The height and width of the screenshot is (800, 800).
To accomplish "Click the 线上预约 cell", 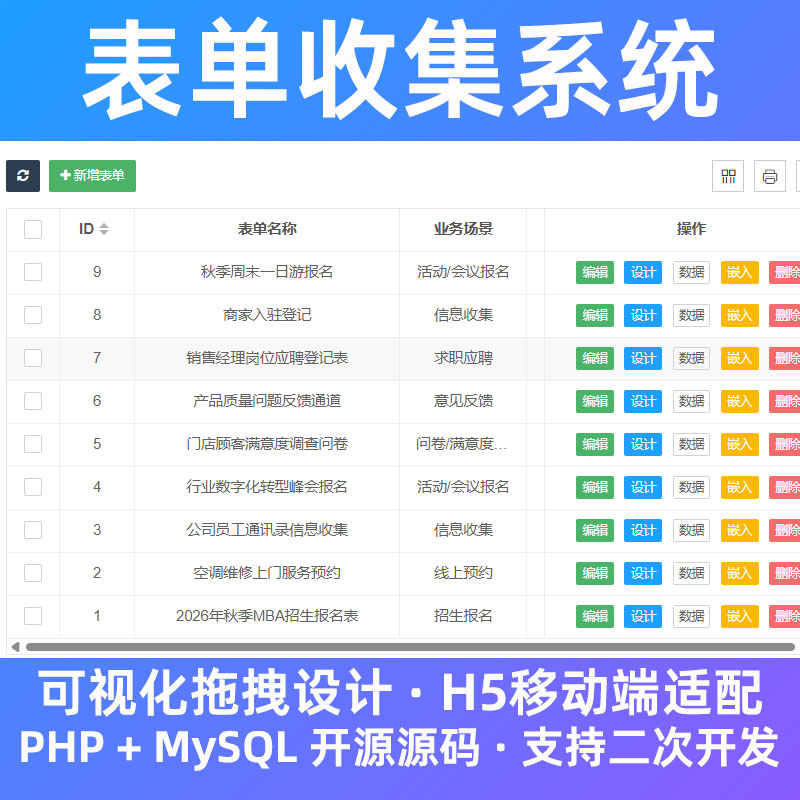I will [x=463, y=573].
